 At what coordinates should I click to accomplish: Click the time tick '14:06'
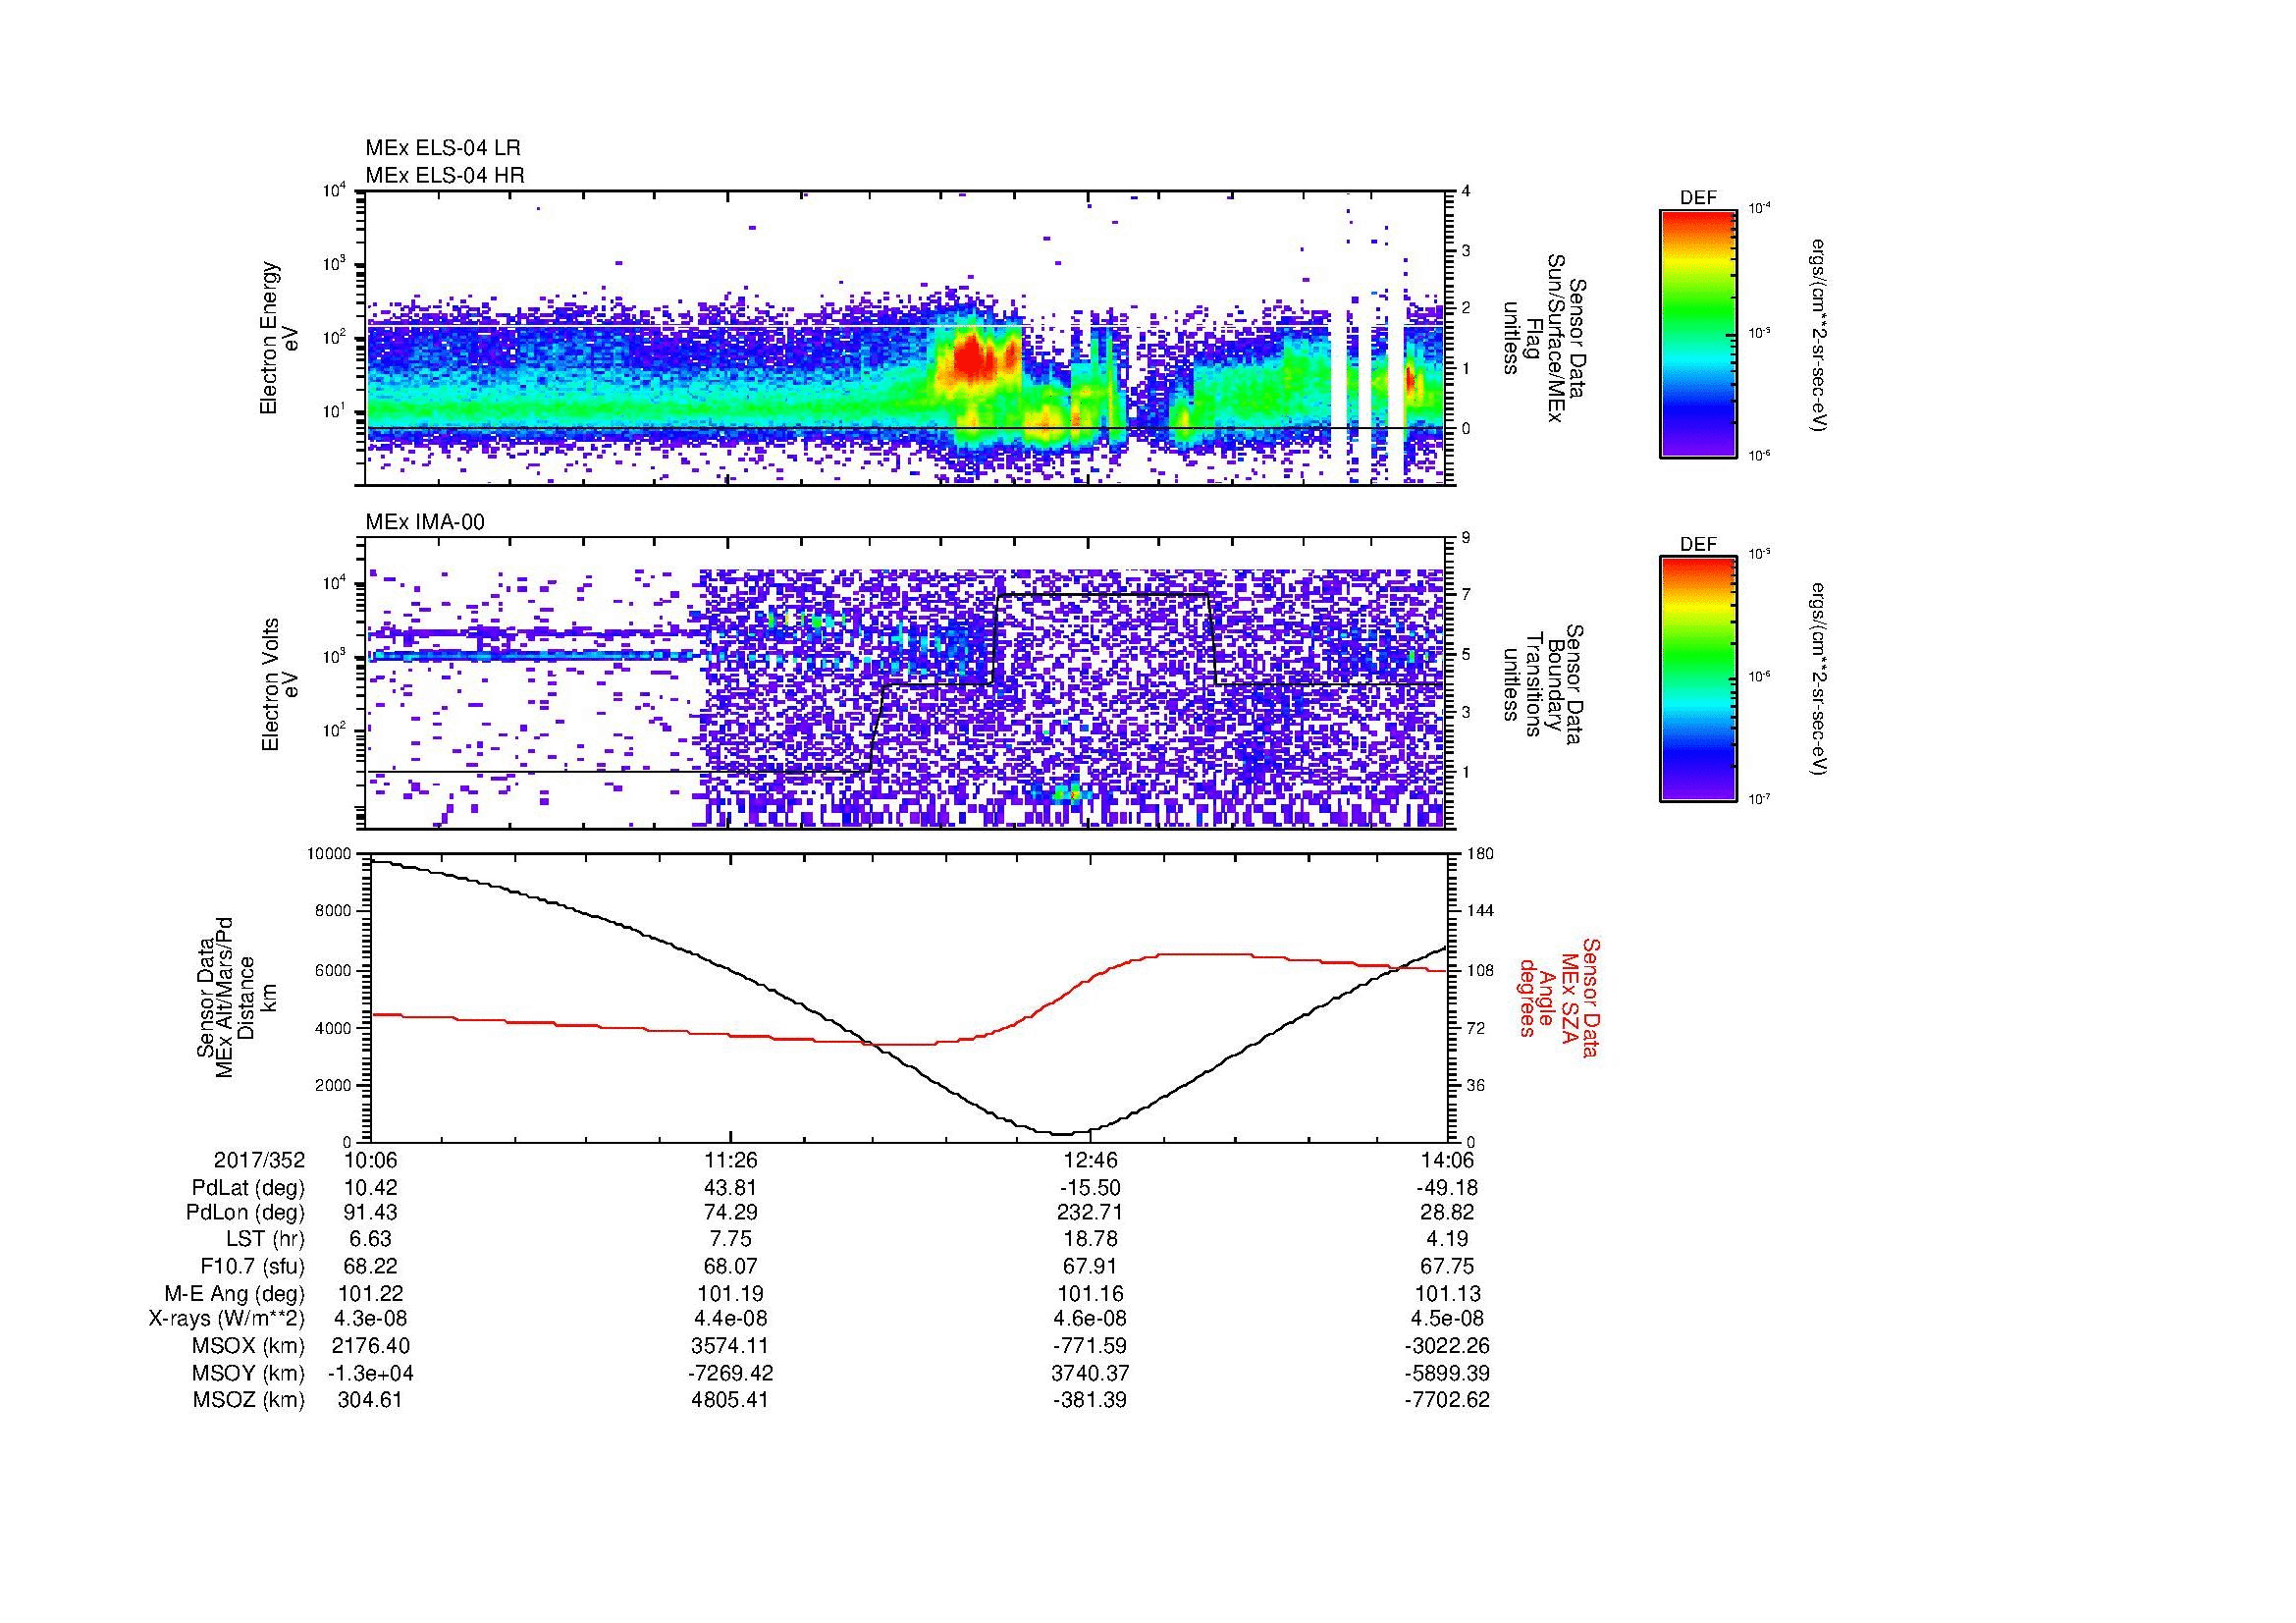1447,1160
